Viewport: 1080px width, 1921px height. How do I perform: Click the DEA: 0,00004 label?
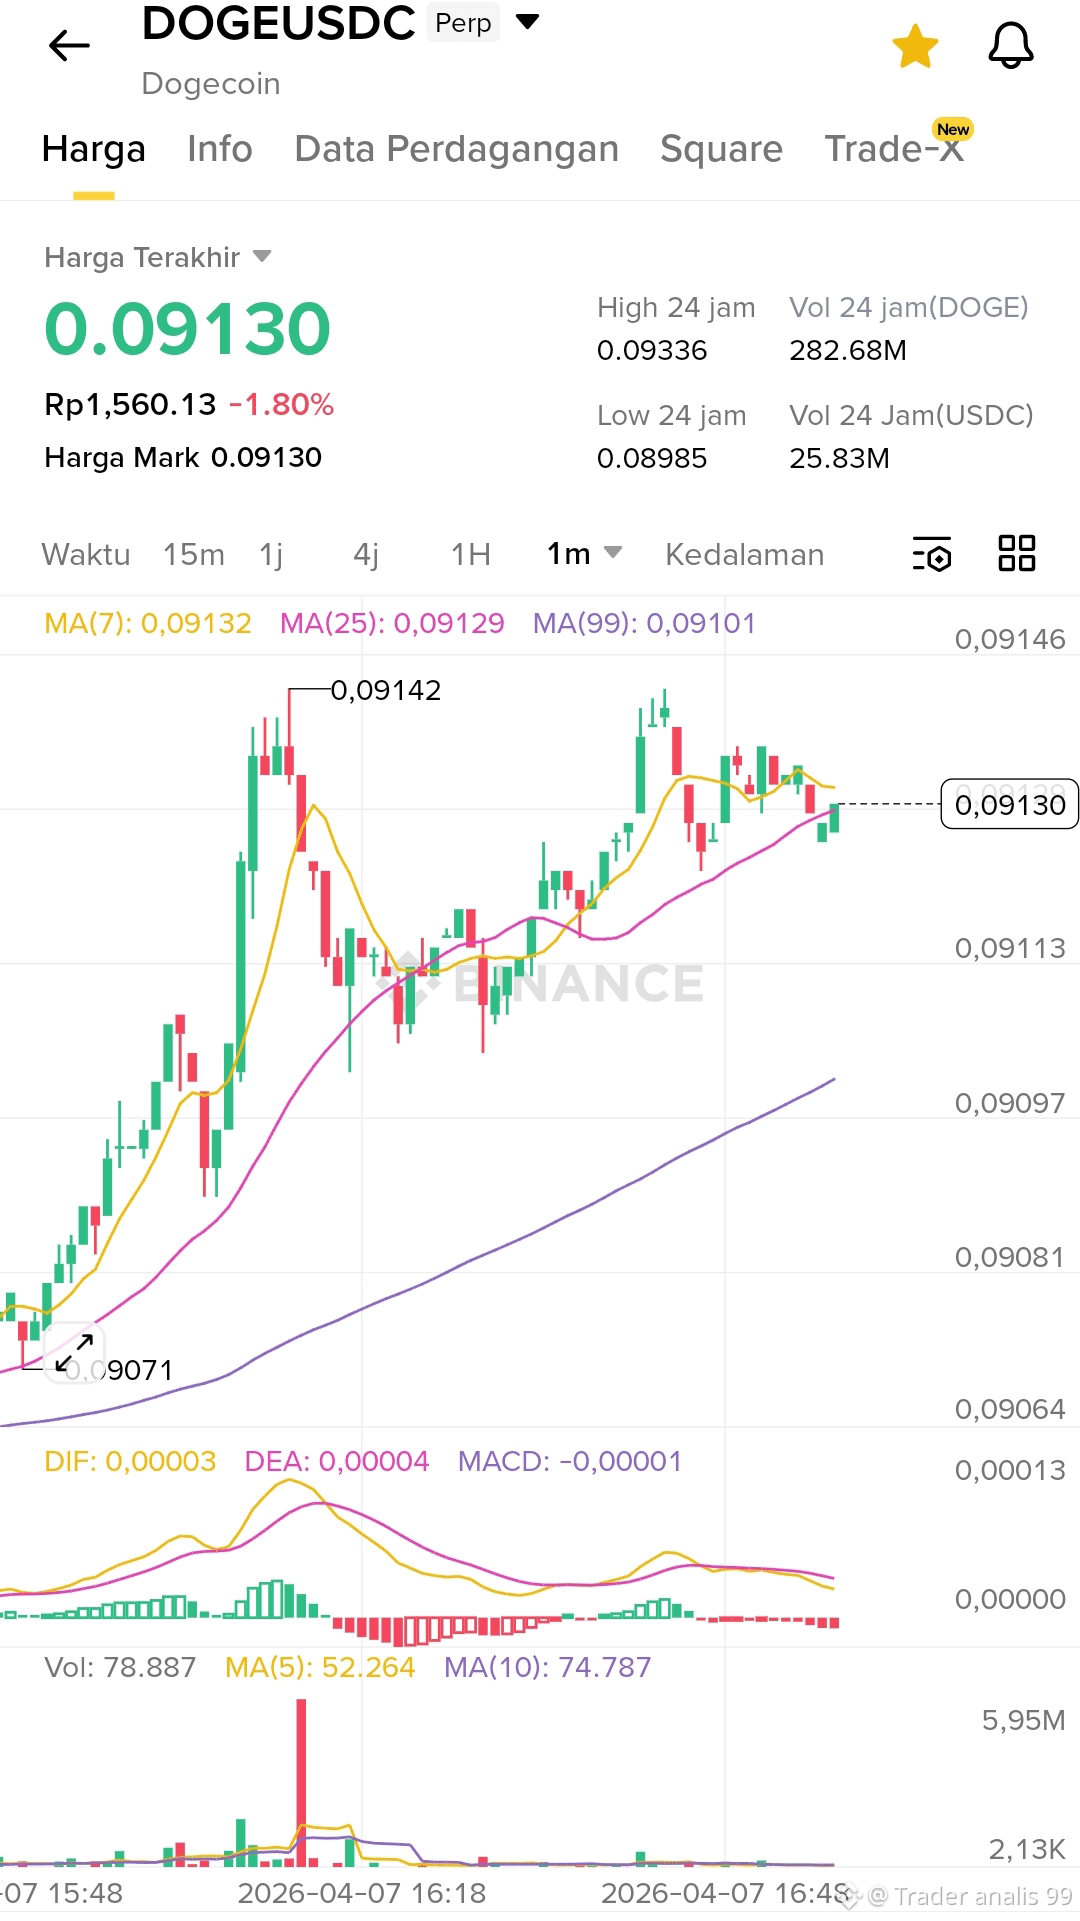(x=337, y=1461)
